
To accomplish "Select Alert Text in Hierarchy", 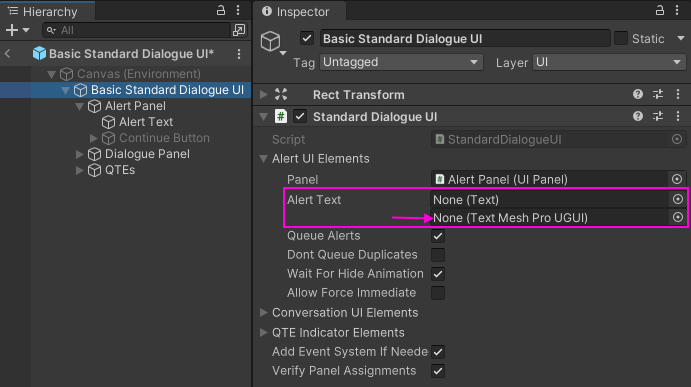I will coord(146,122).
